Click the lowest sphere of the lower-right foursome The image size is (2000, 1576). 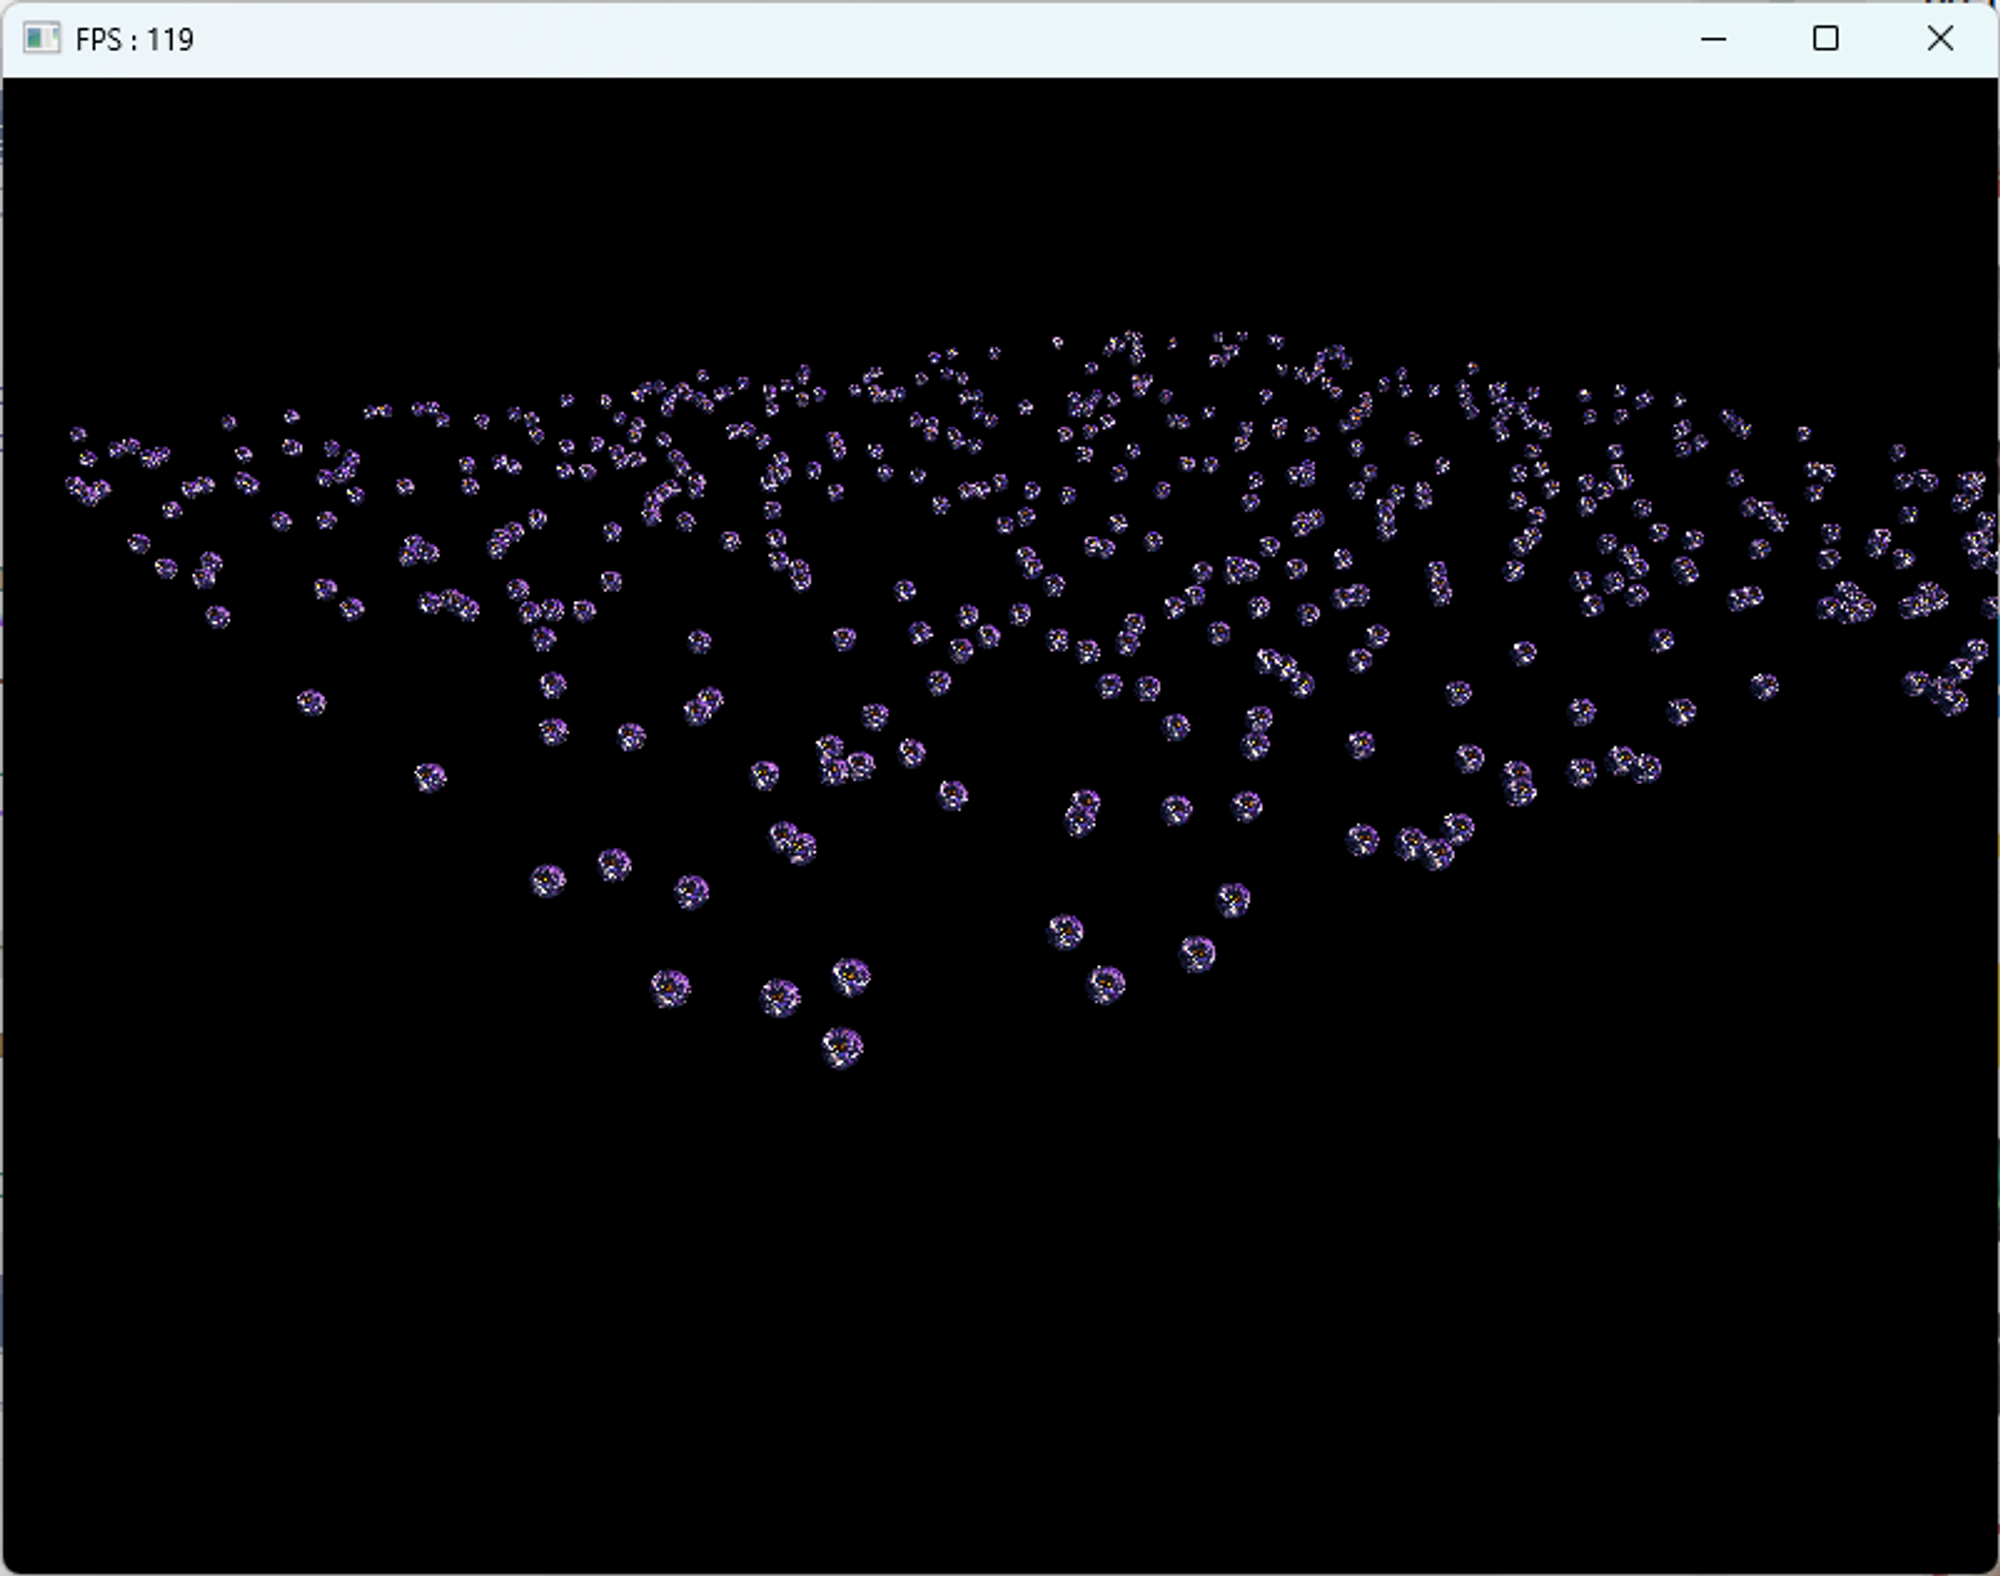(x=1105, y=985)
